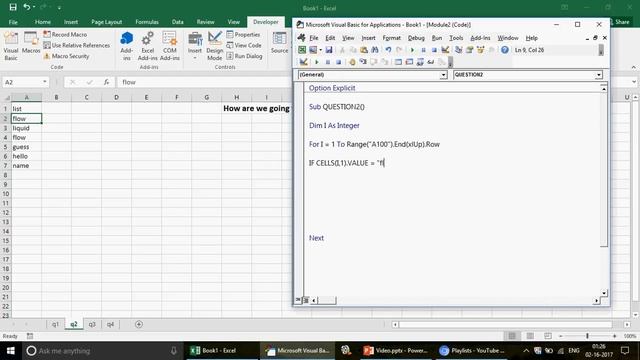640x360 pixels.
Task: Click the Excel zoom slider handle
Action: pyautogui.click(x=587, y=336)
